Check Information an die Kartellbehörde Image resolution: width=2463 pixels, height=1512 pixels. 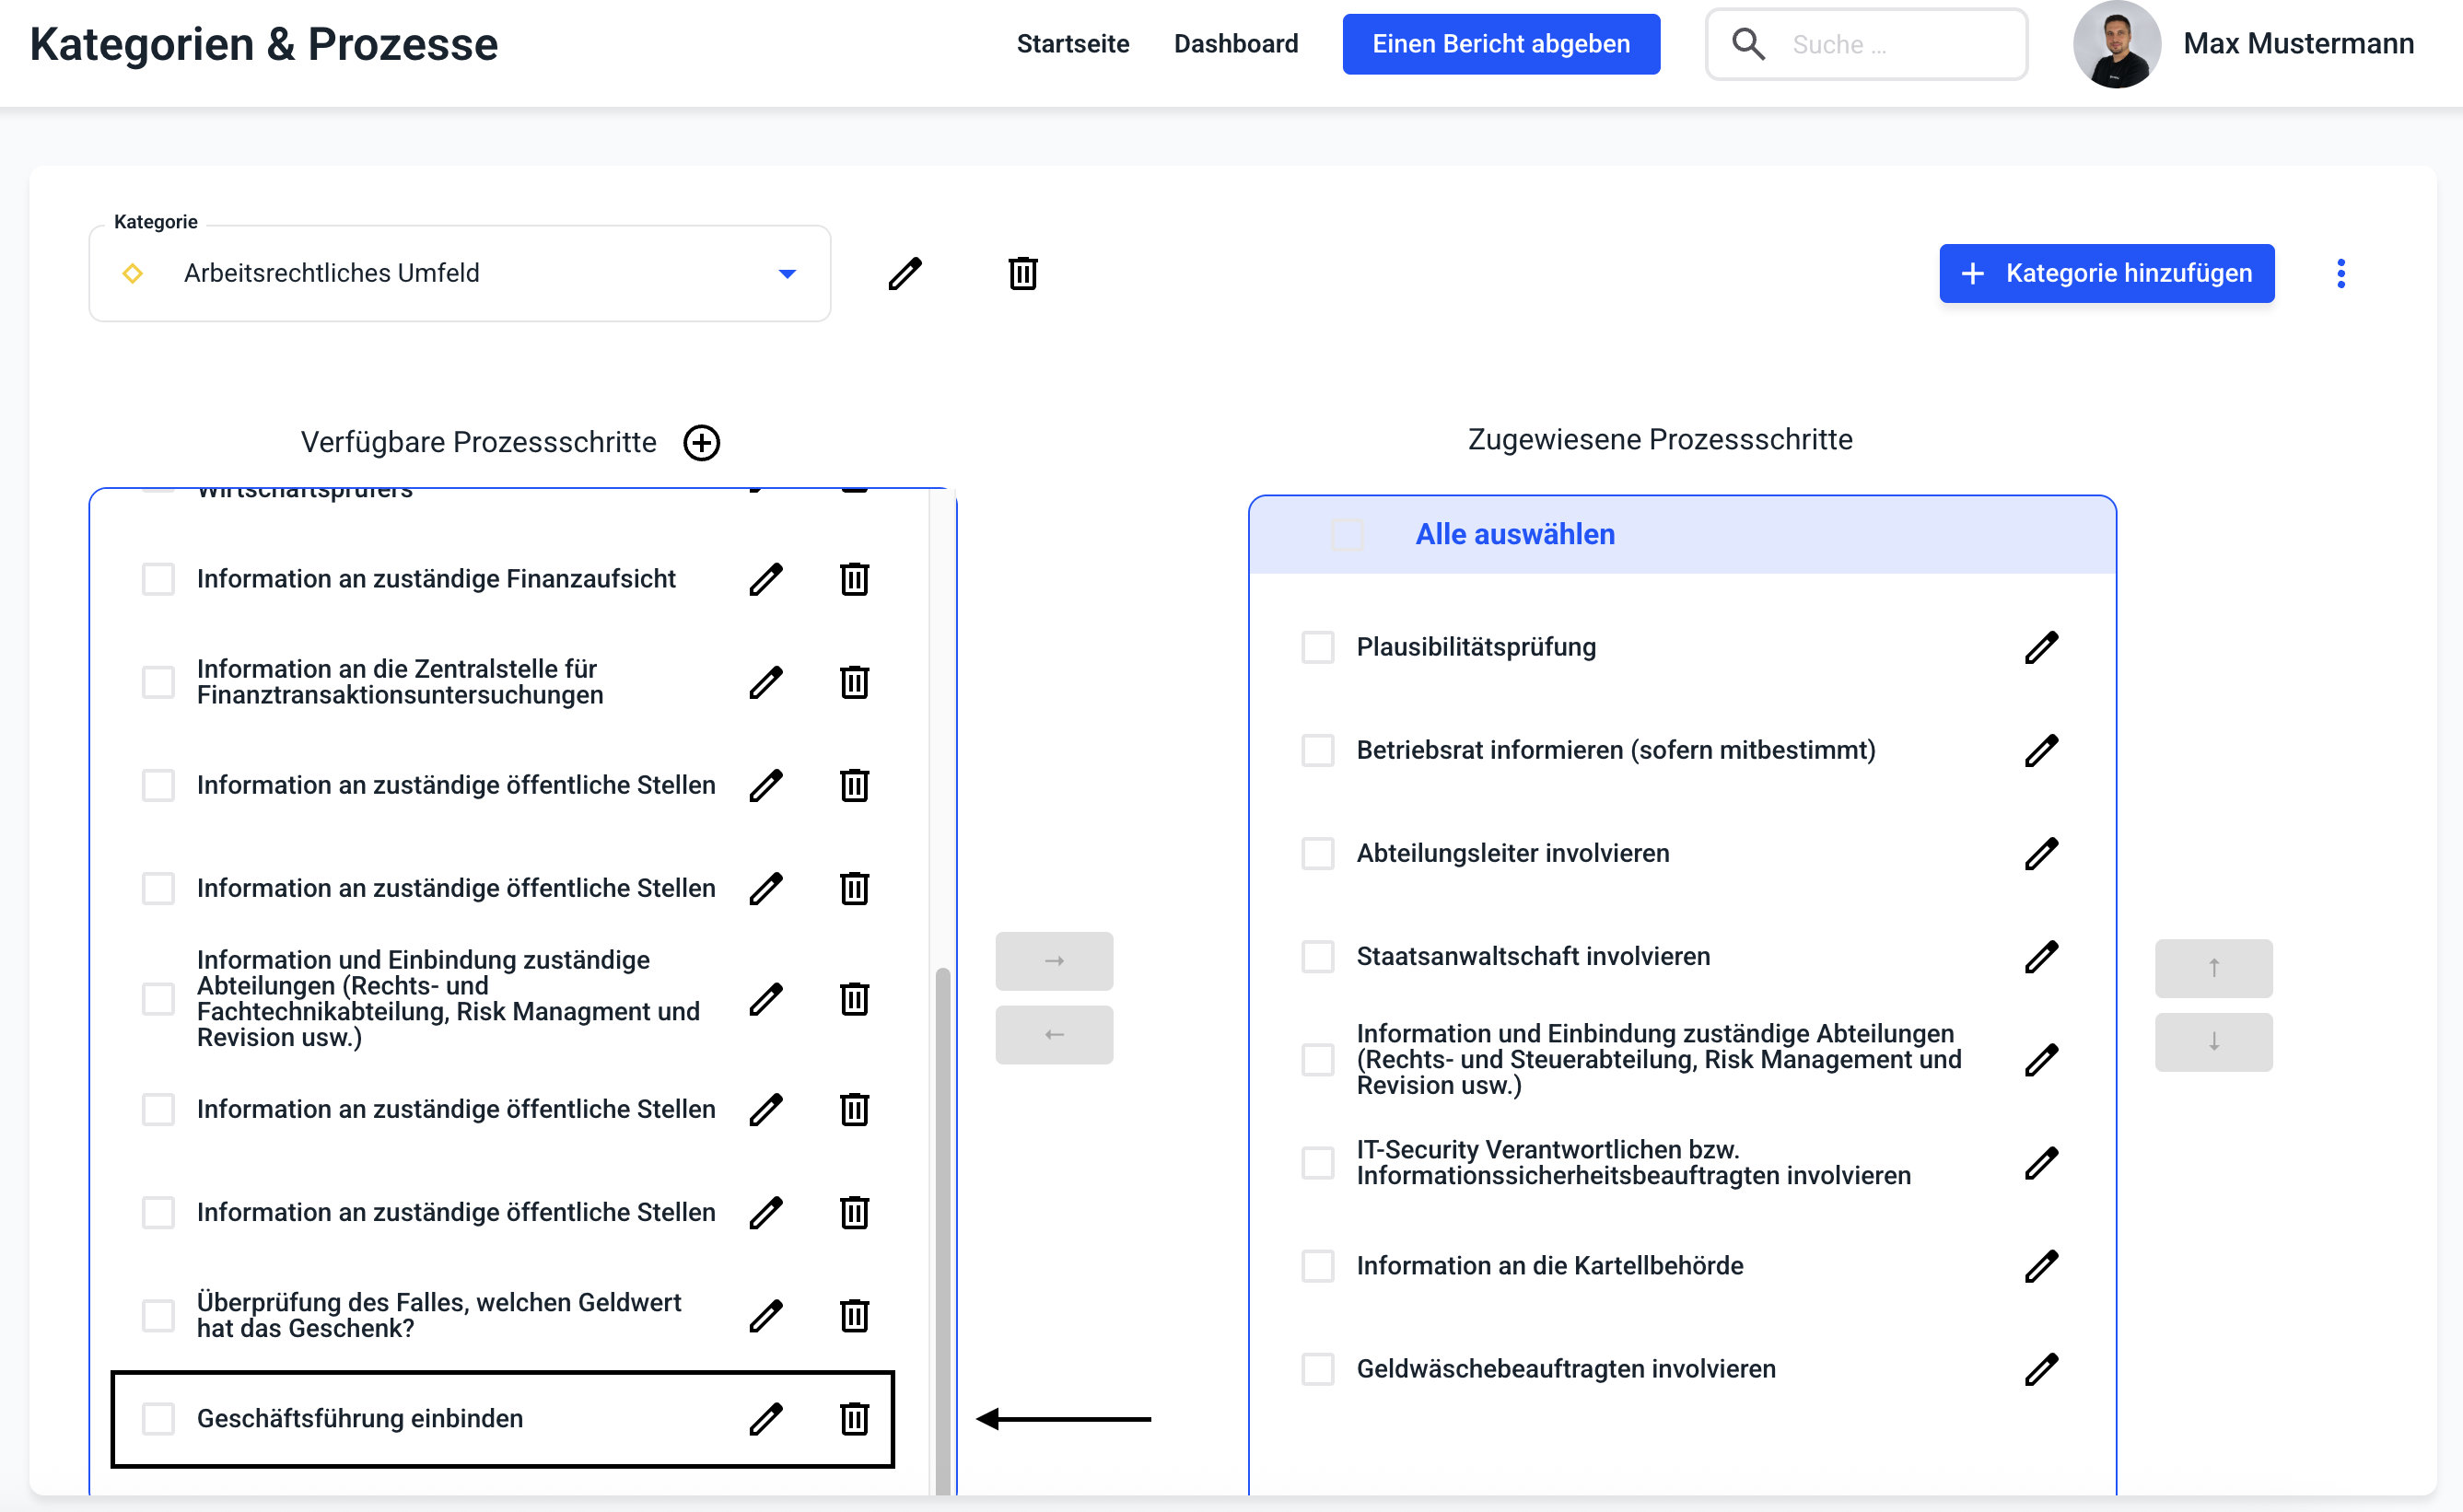coord(1317,1265)
